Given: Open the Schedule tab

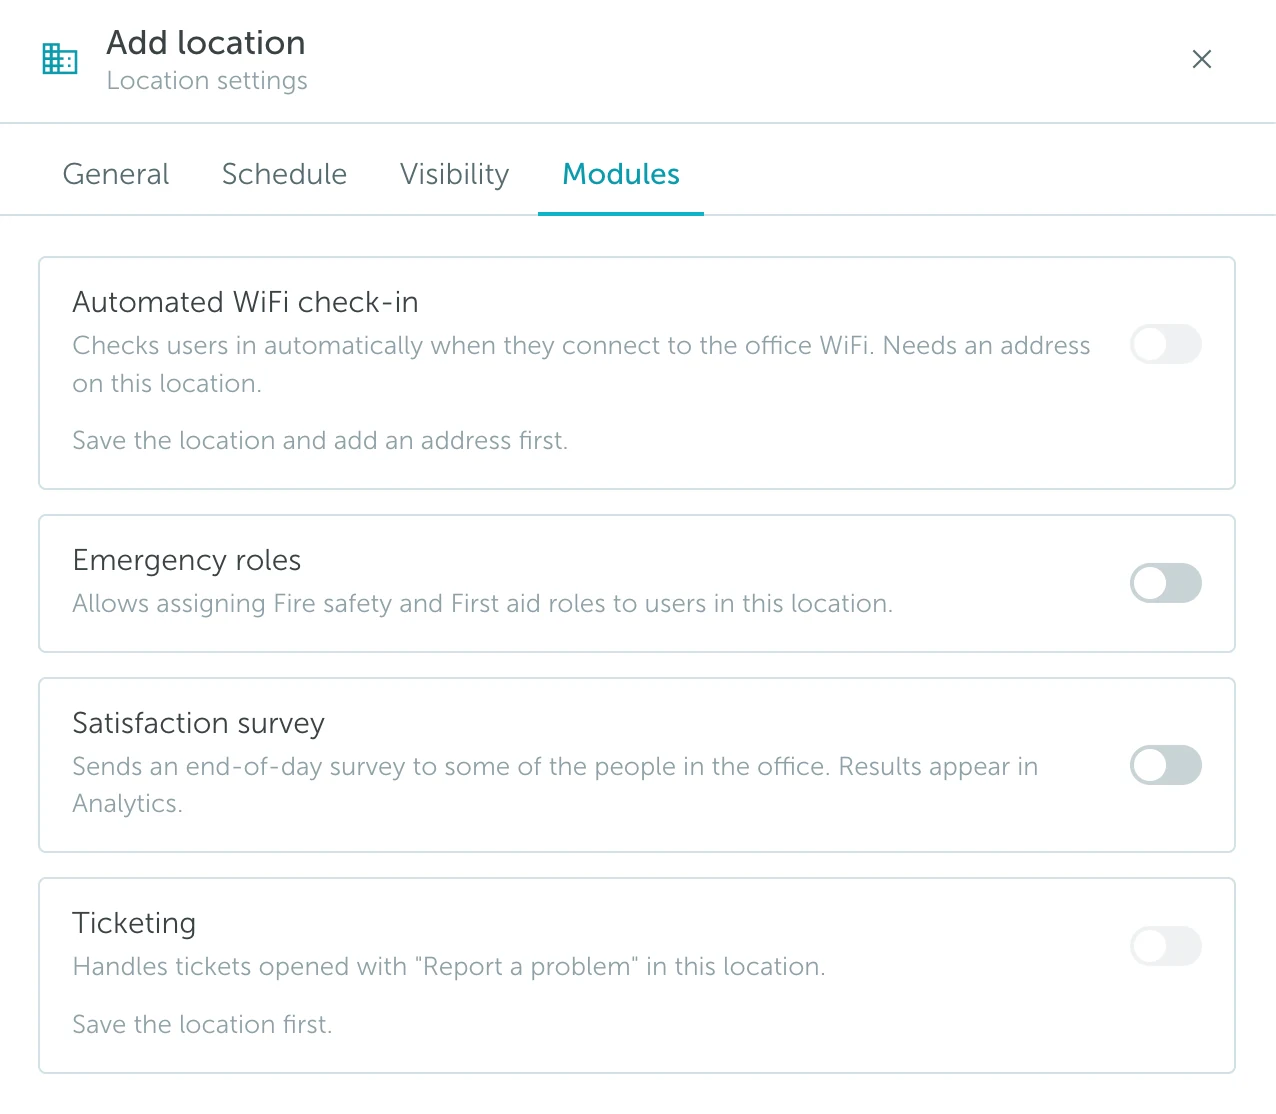Looking at the screenshot, I should click(x=284, y=174).
